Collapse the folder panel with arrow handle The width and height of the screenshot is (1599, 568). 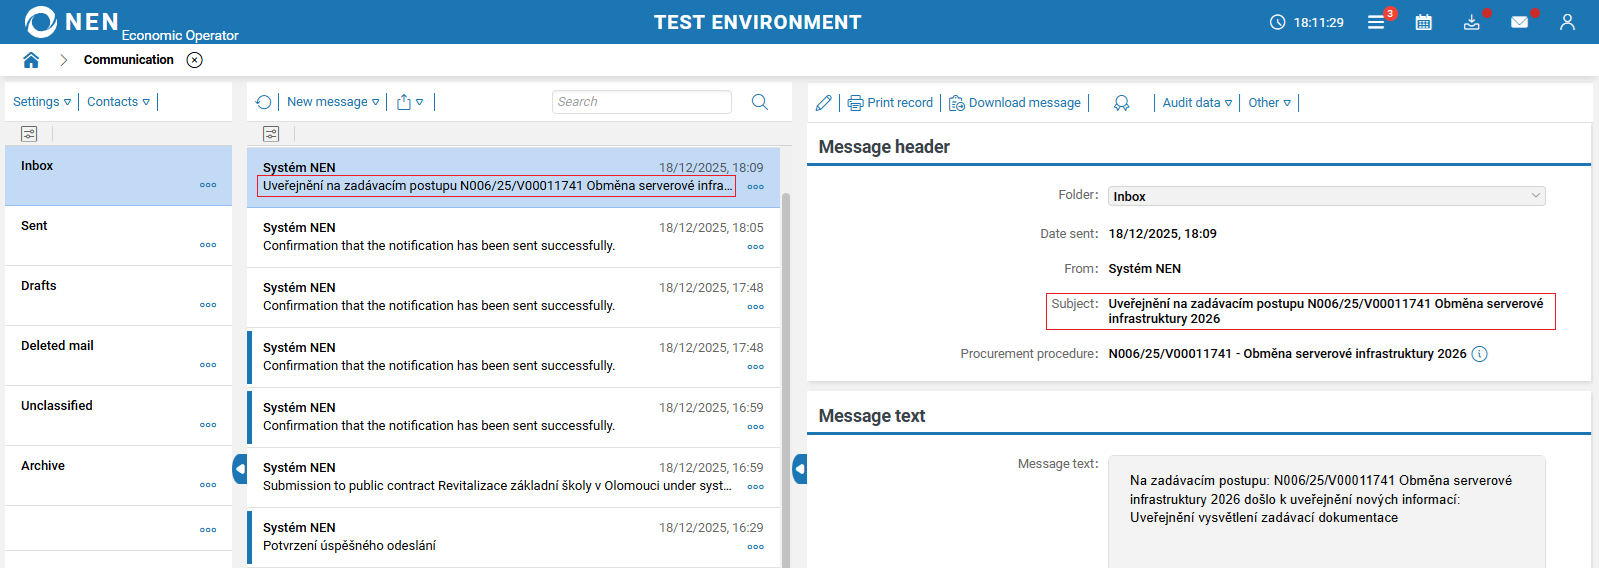pyautogui.click(x=240, y=468)
